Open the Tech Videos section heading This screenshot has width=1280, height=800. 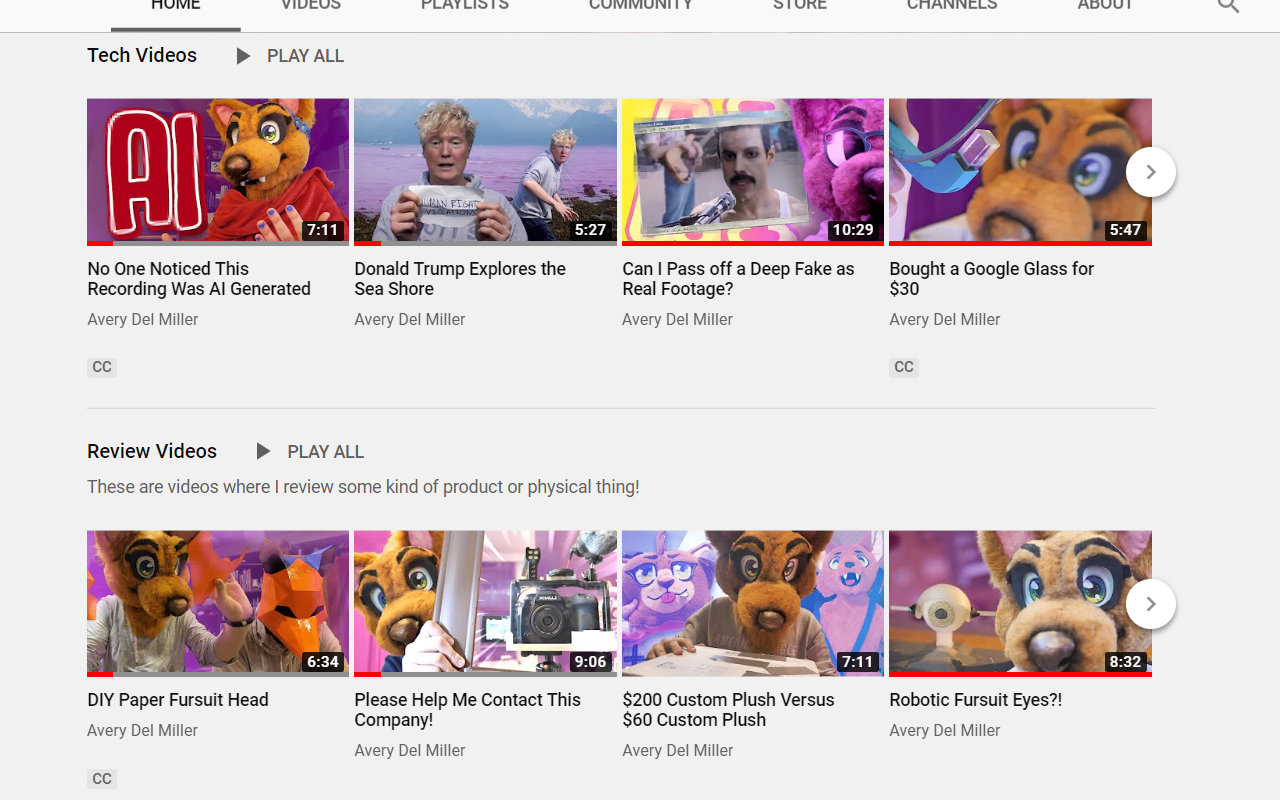pos(142,55)
